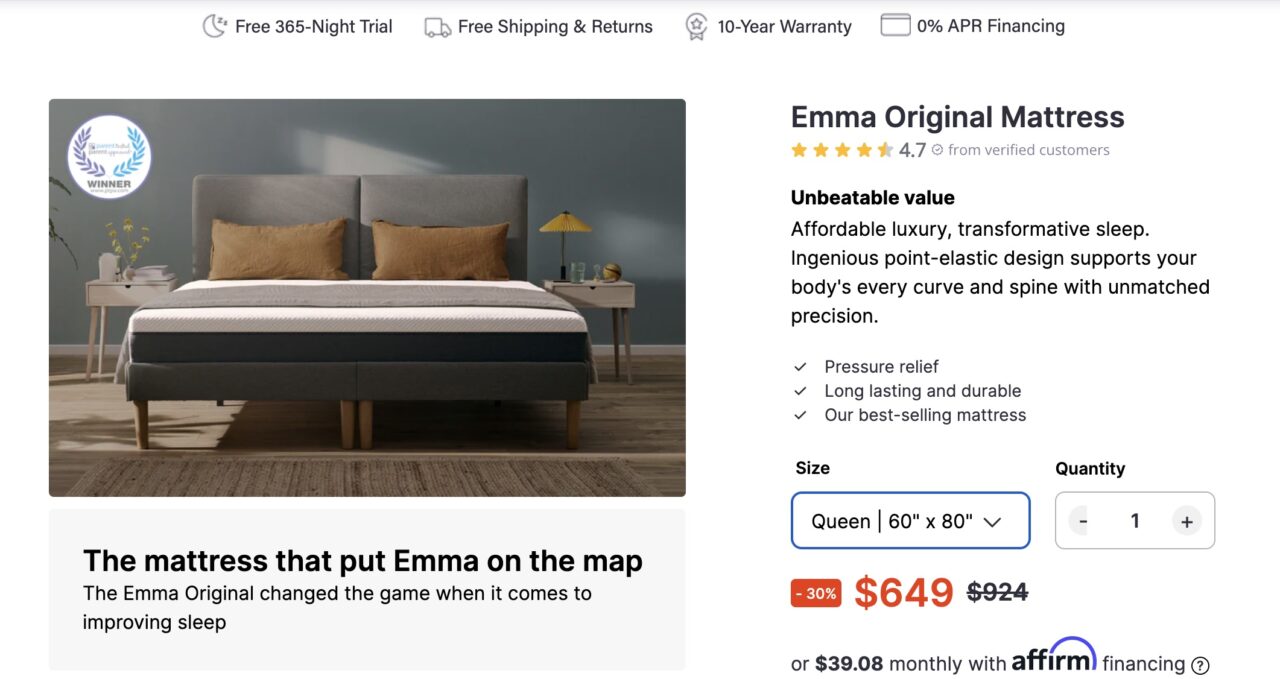Click the 10-Year Warranty badge icon

(695, 26)
